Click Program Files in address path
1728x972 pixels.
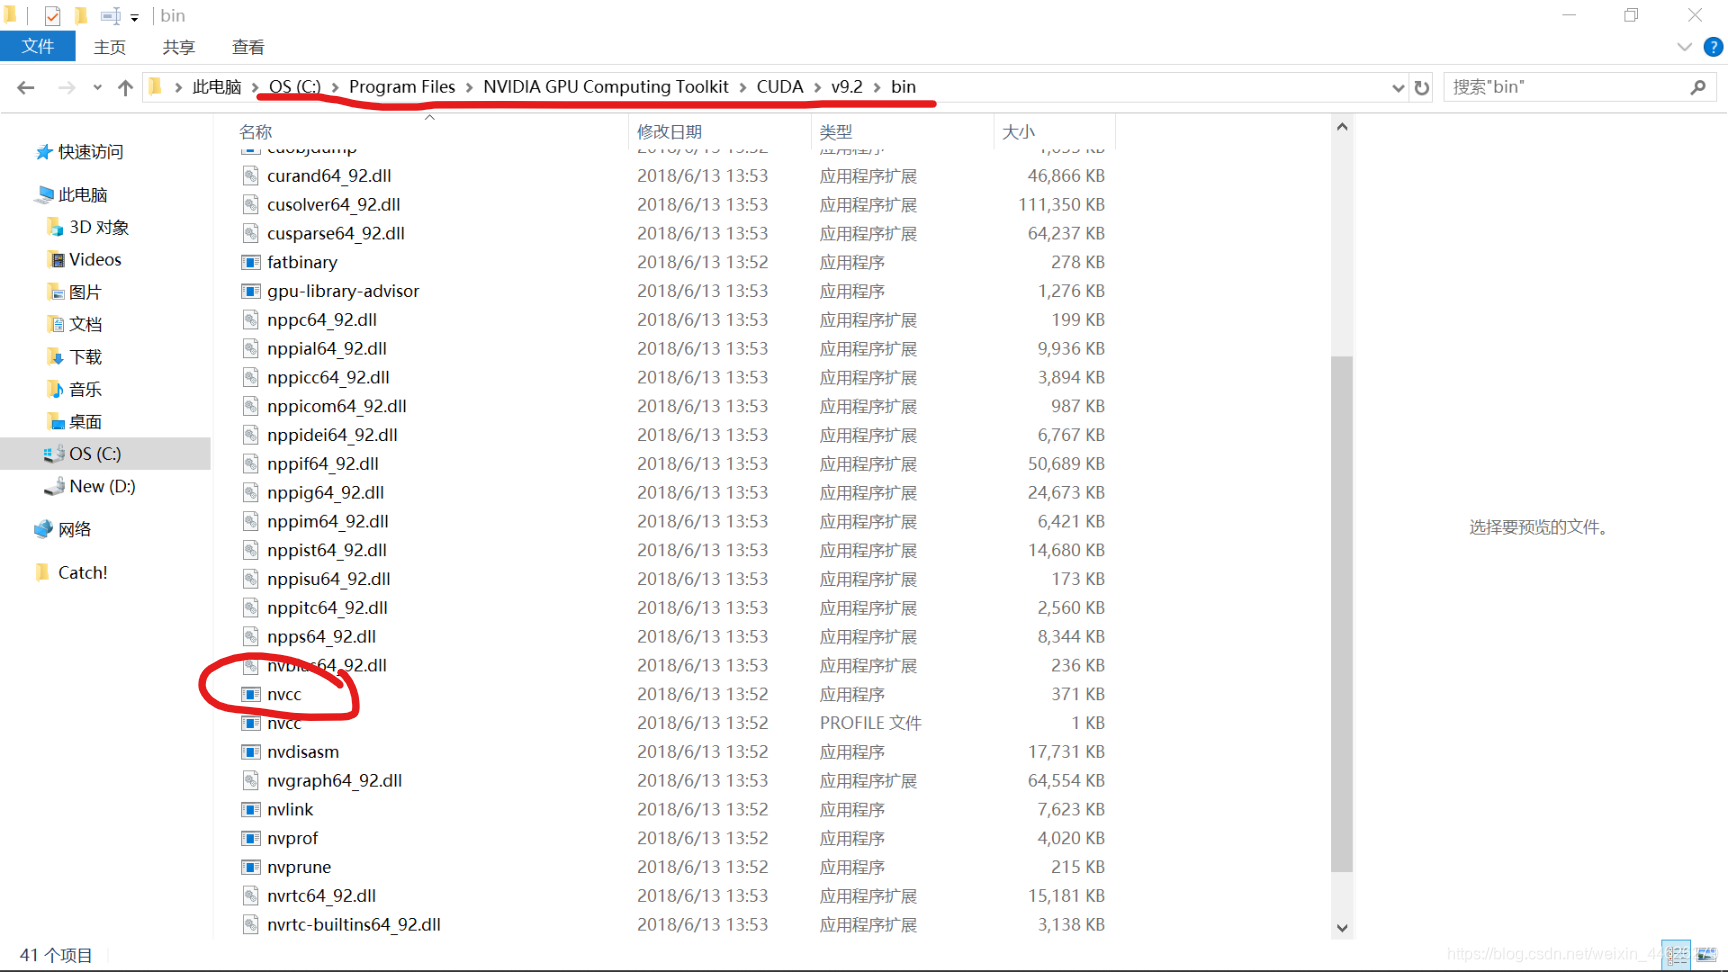(402, 87)
